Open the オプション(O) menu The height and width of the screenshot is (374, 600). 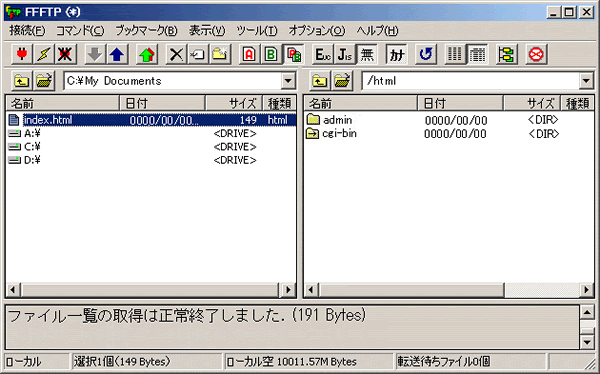tap(317, 30)
